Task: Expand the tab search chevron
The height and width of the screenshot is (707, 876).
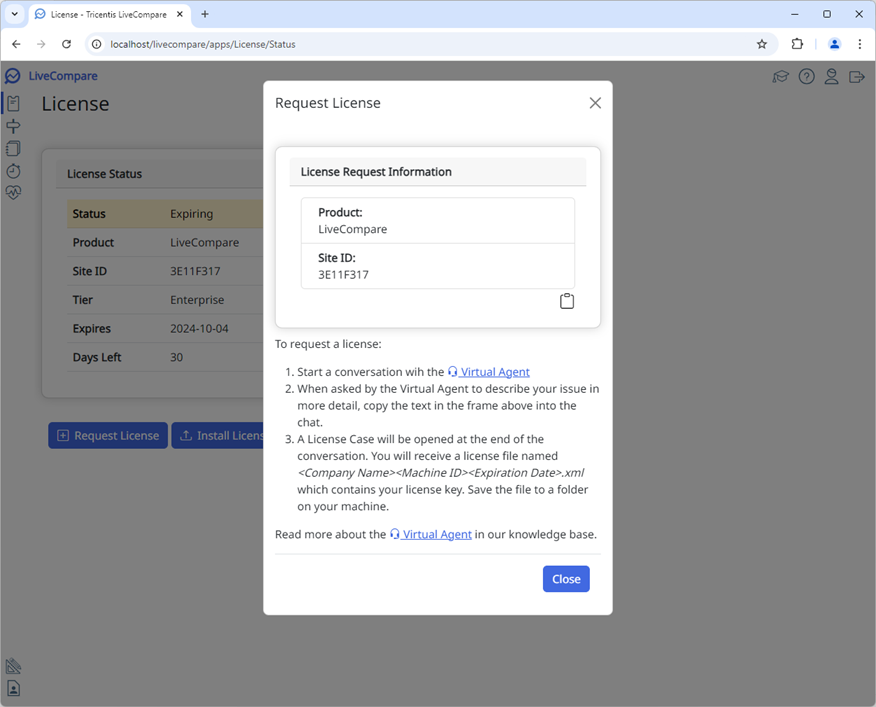Action: coord(15,14)
